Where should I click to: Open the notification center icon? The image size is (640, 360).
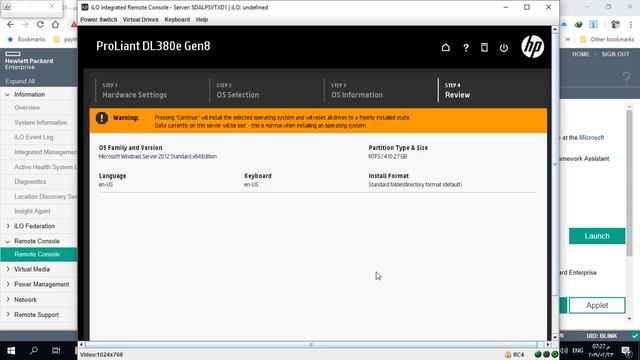[x=626, y=350]
